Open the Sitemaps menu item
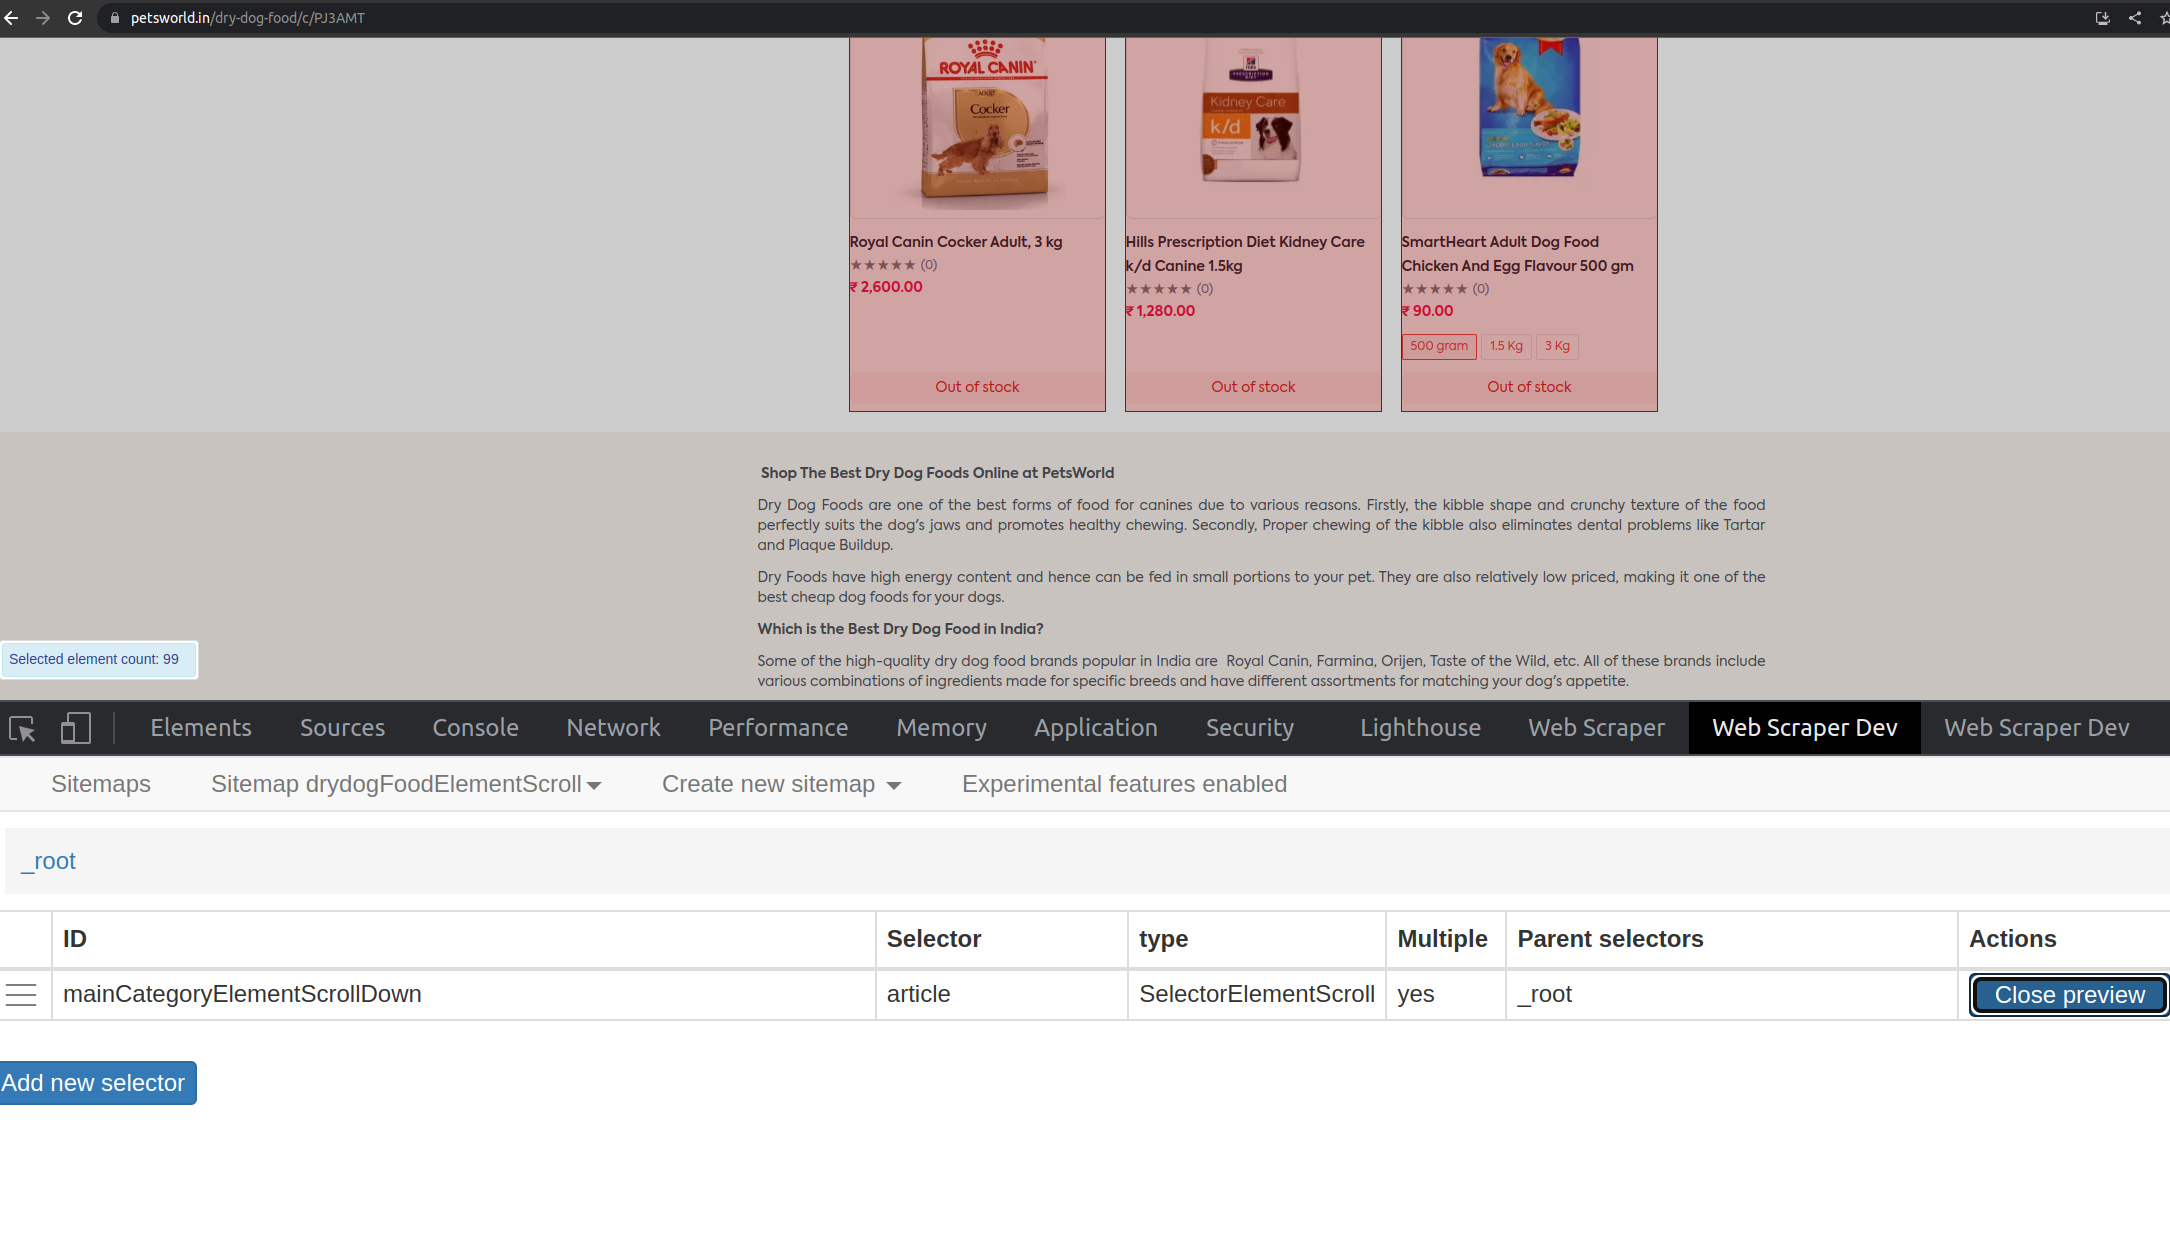This screenshot has height=1245, width=2170. click(101, 785)
